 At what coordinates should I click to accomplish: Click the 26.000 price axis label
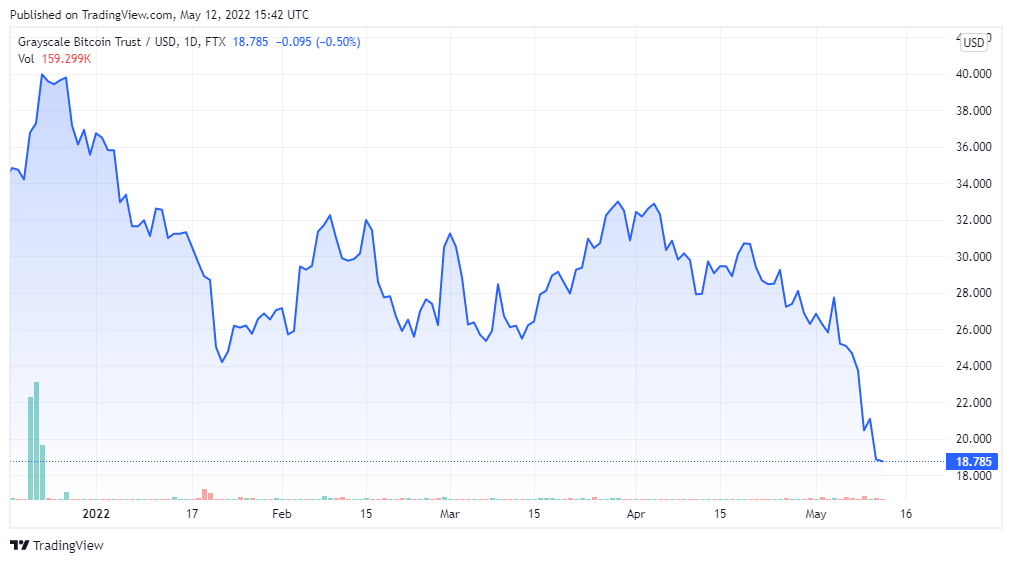coord(973,329)
